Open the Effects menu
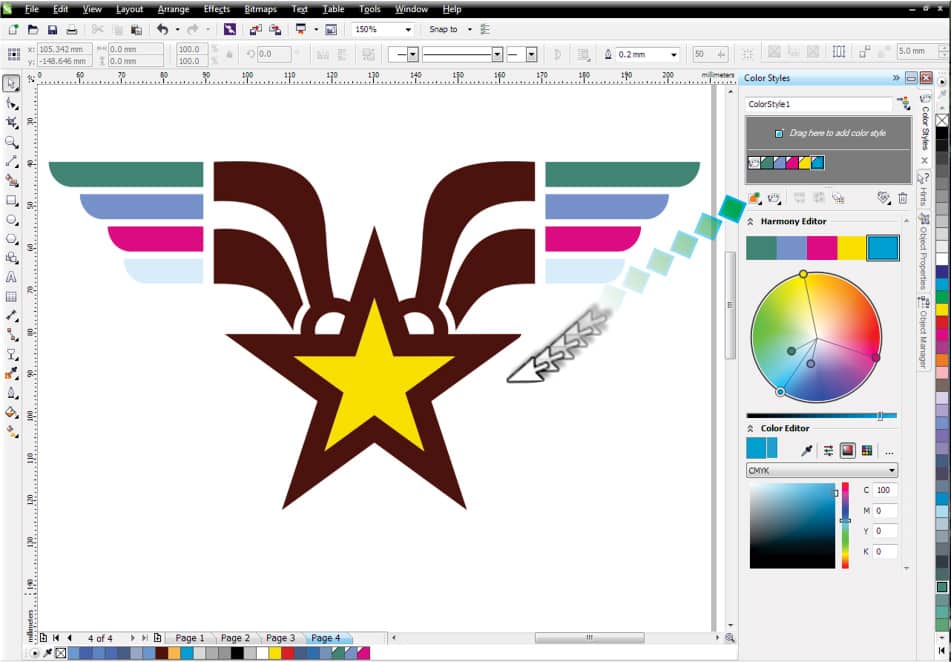 (x=217, y=9)
